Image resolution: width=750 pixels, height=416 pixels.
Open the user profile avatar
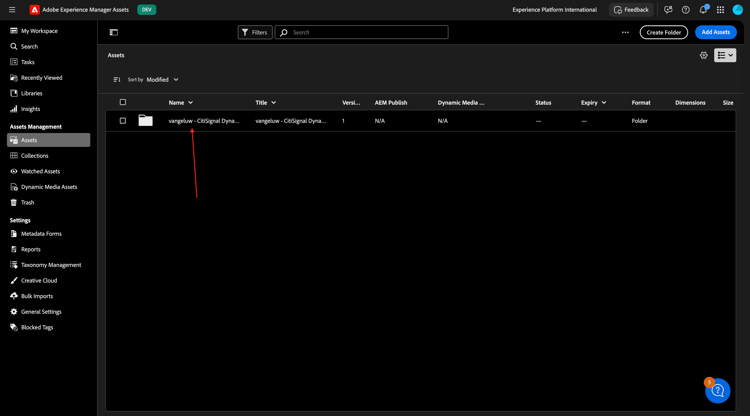[738, 10]
